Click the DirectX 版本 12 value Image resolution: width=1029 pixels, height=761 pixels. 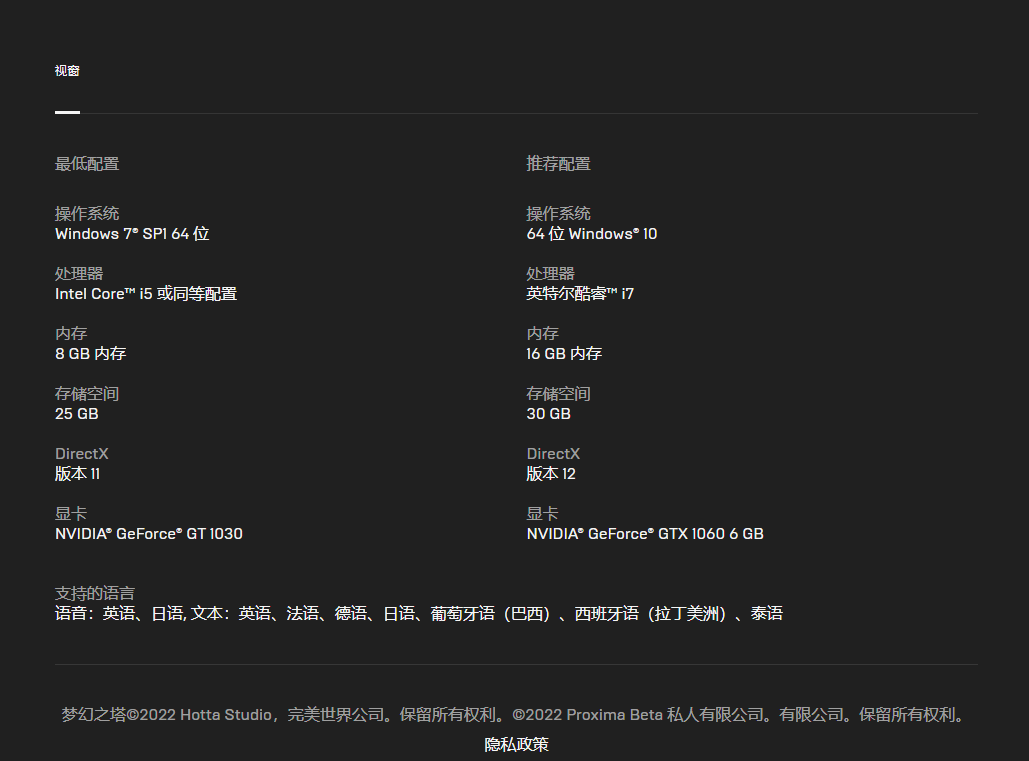pos(551,474)
